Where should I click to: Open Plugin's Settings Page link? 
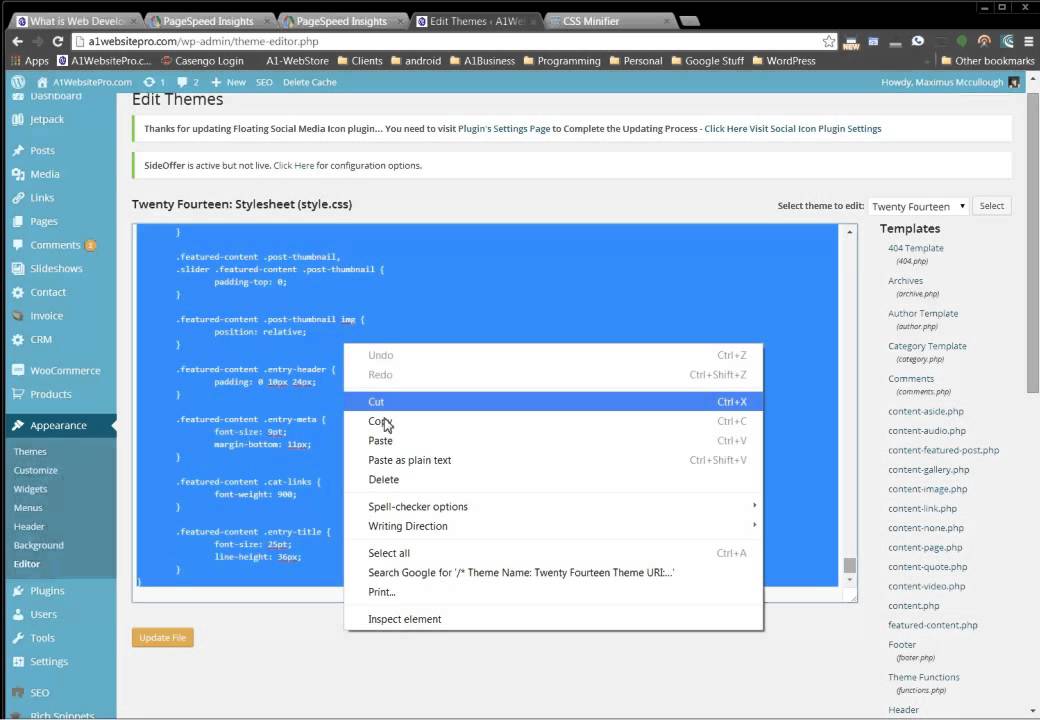[x=504, y=129]
